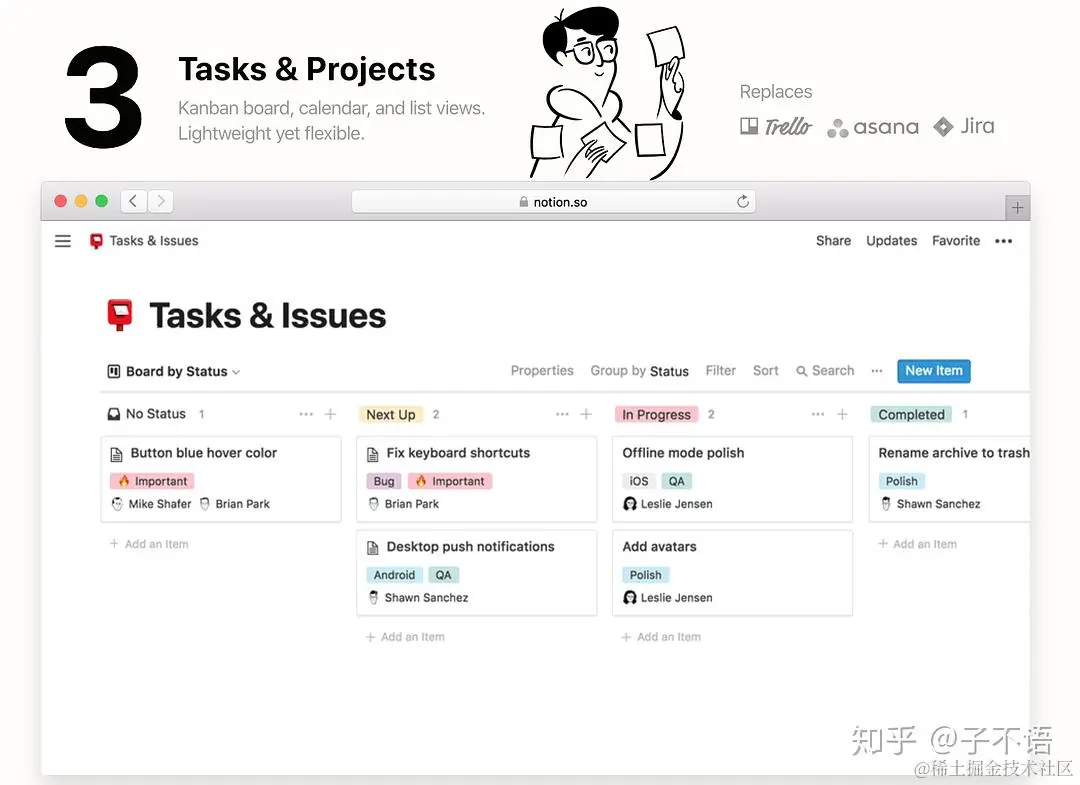This screenshot has width=1080, height=785.
Task: Click the Search field text
Action: click(833, 370)
